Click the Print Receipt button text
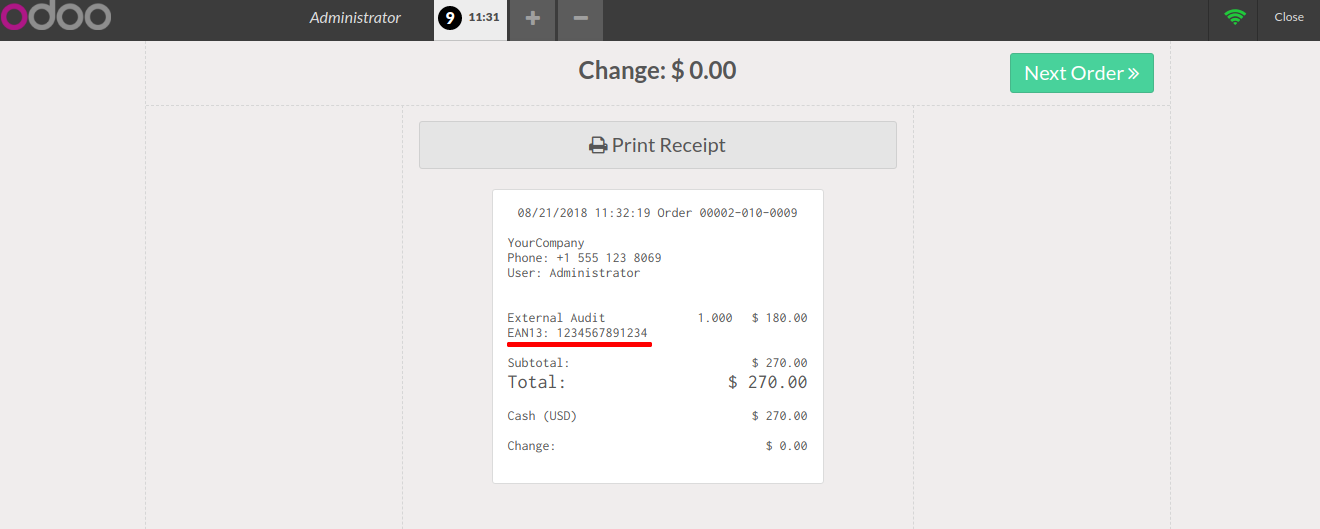The width and height of the screenshot is (1320, 529). (x=669, y=145)
